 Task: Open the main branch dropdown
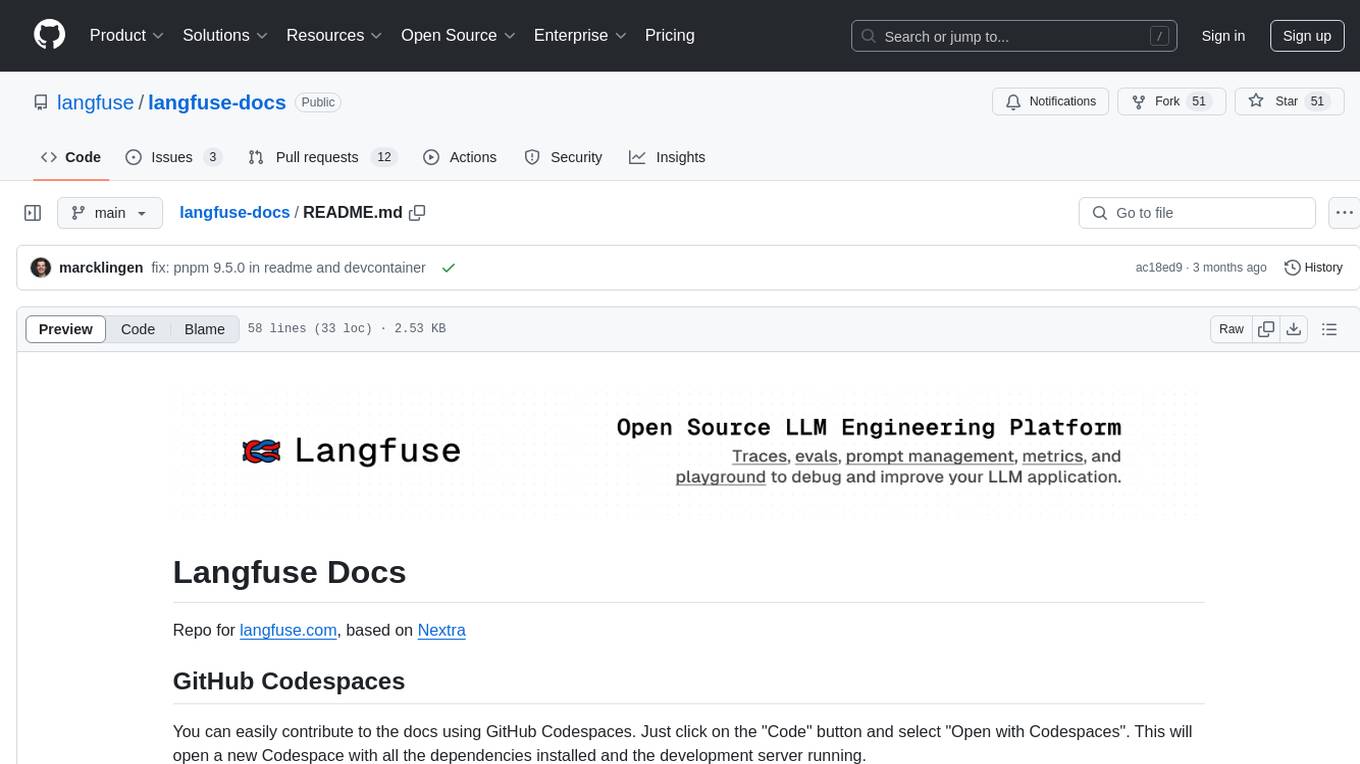(110, 213)
